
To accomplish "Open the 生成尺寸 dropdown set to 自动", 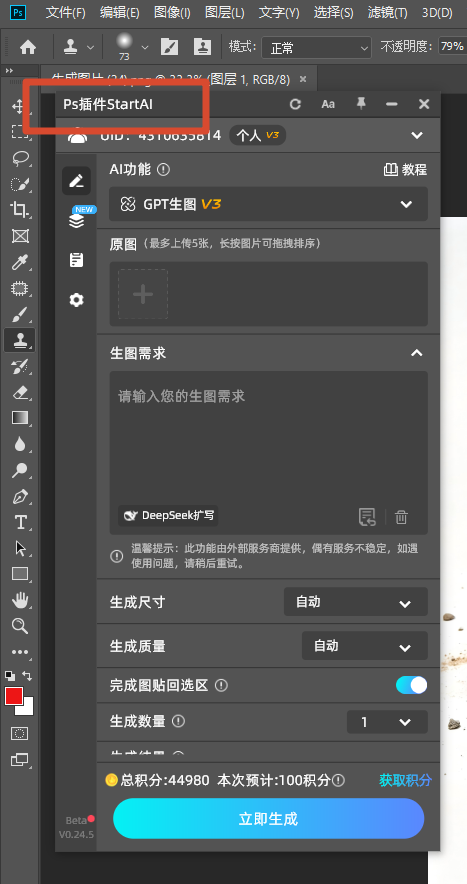I will [355, 602].
